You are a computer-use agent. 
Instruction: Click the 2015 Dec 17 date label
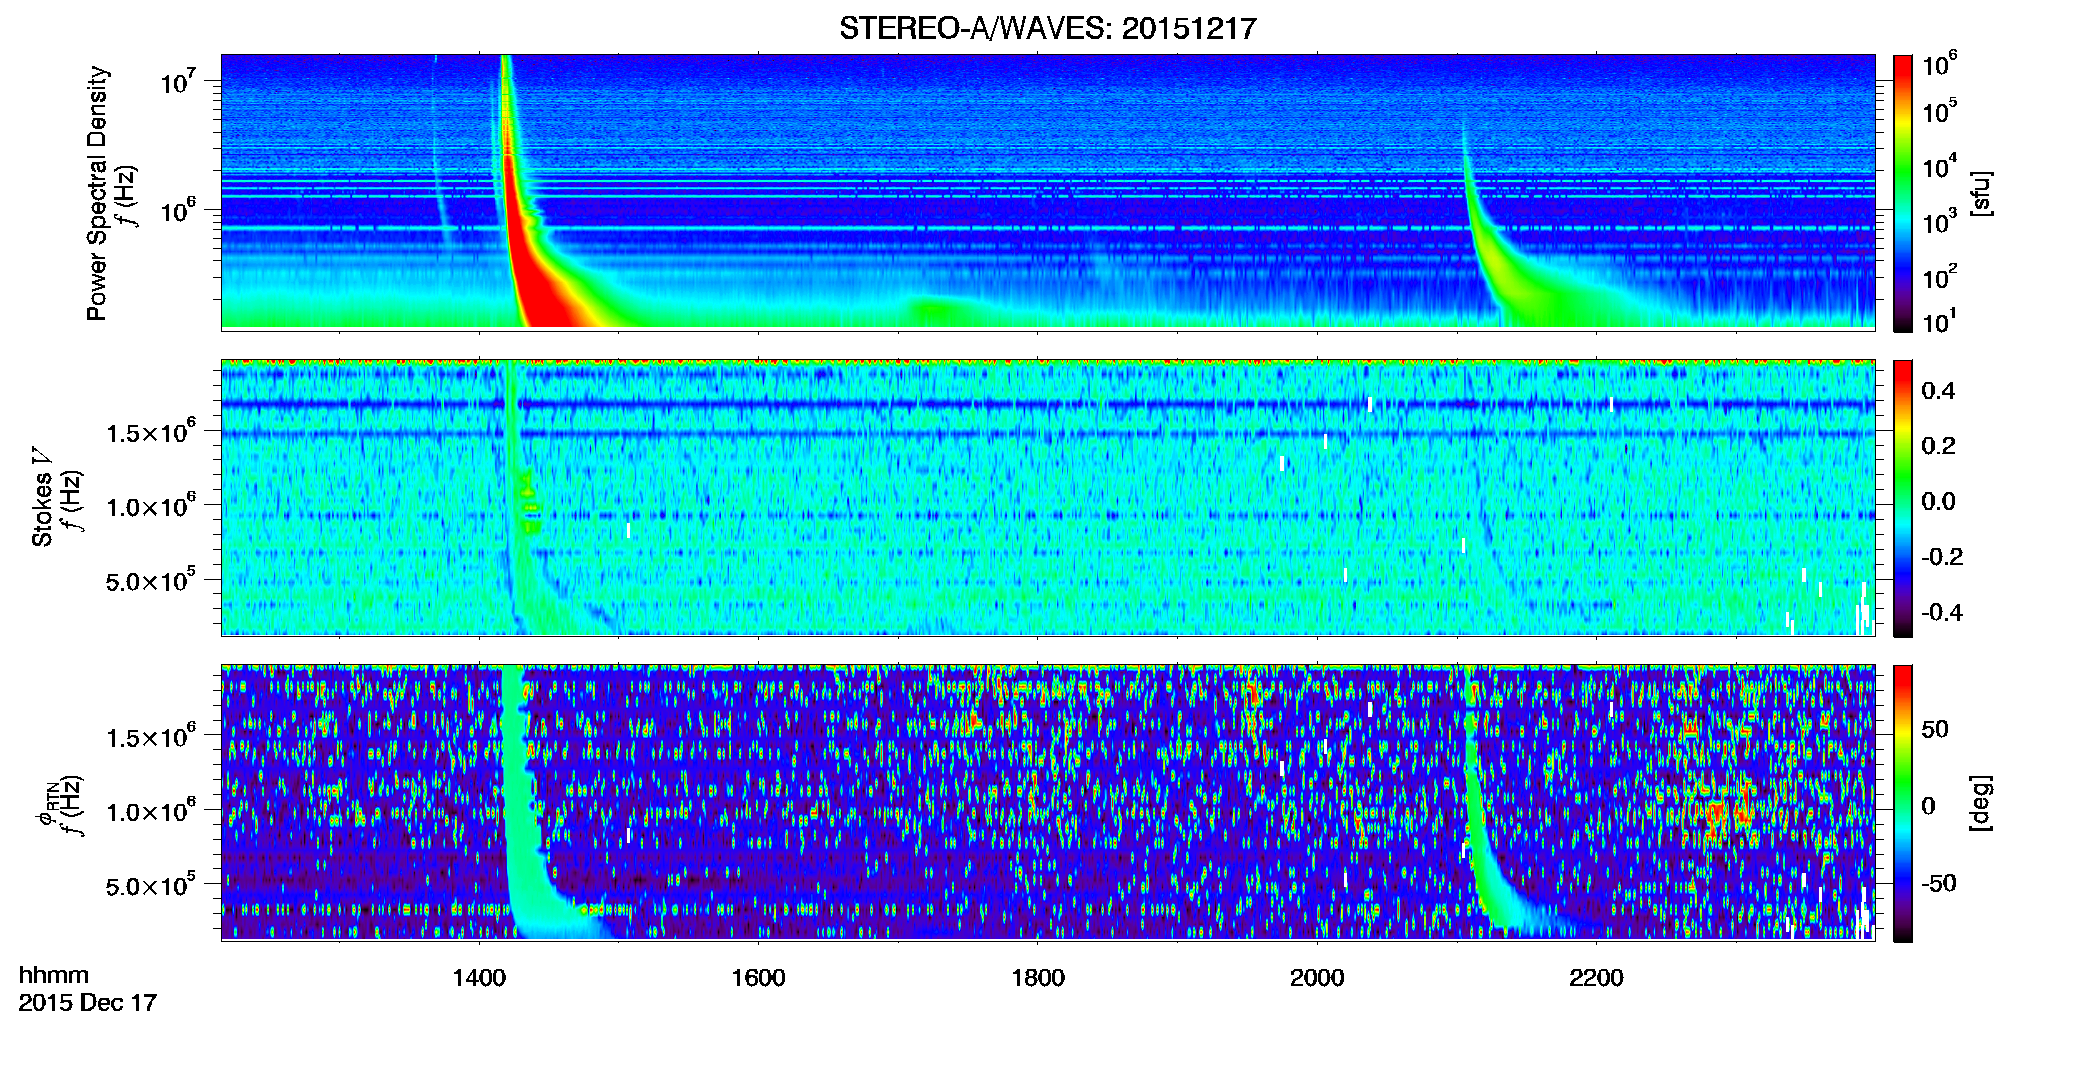tap(88, 1003)
